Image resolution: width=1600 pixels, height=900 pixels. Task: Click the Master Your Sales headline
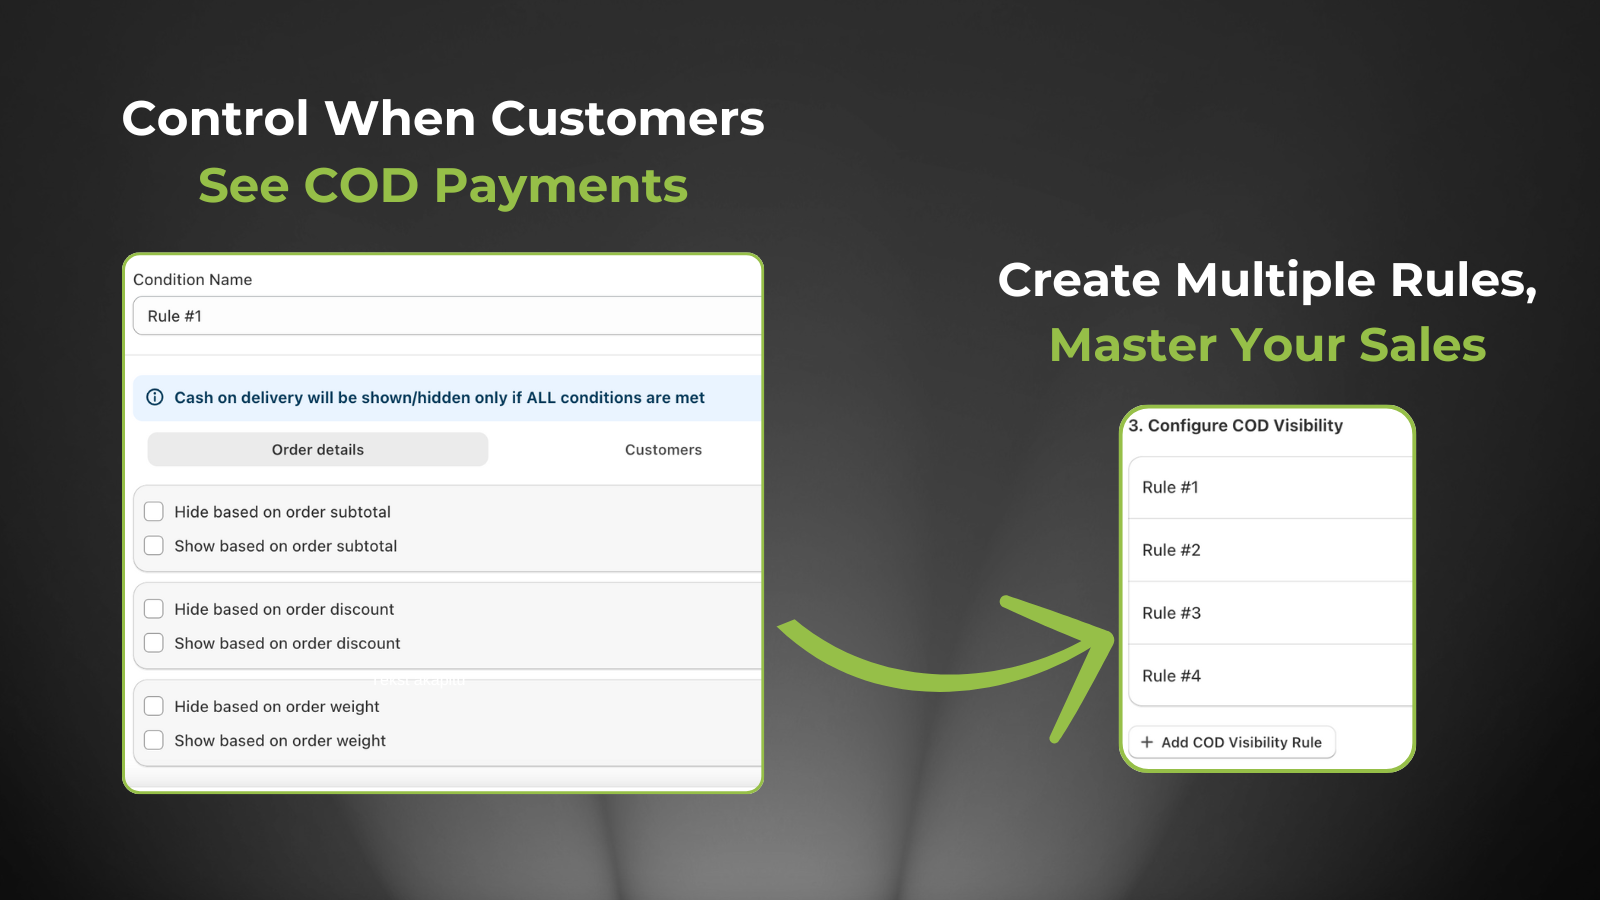[1267, 345]
